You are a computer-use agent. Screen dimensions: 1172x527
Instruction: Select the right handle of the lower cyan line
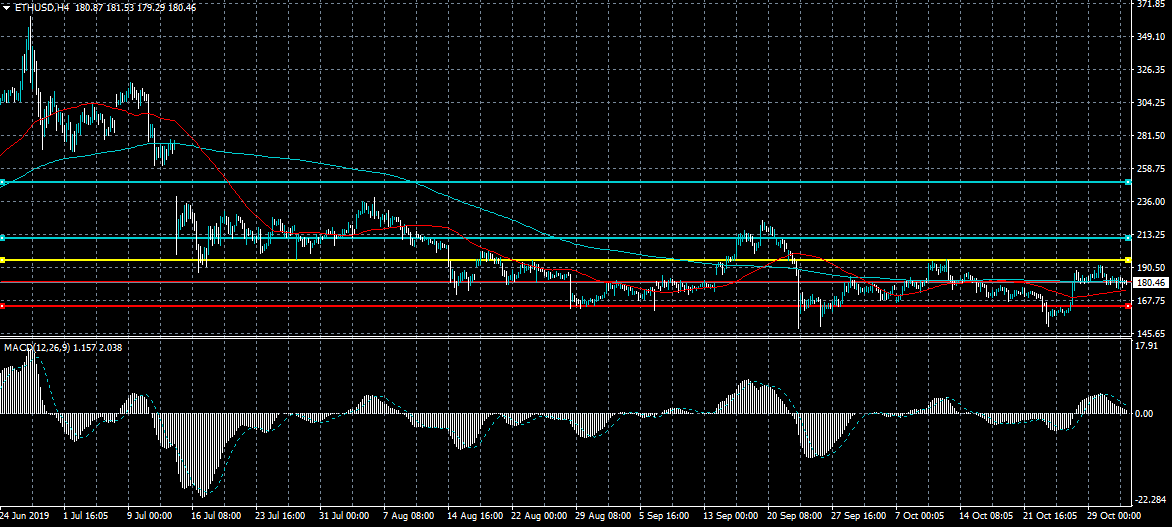pos(1127,238)
